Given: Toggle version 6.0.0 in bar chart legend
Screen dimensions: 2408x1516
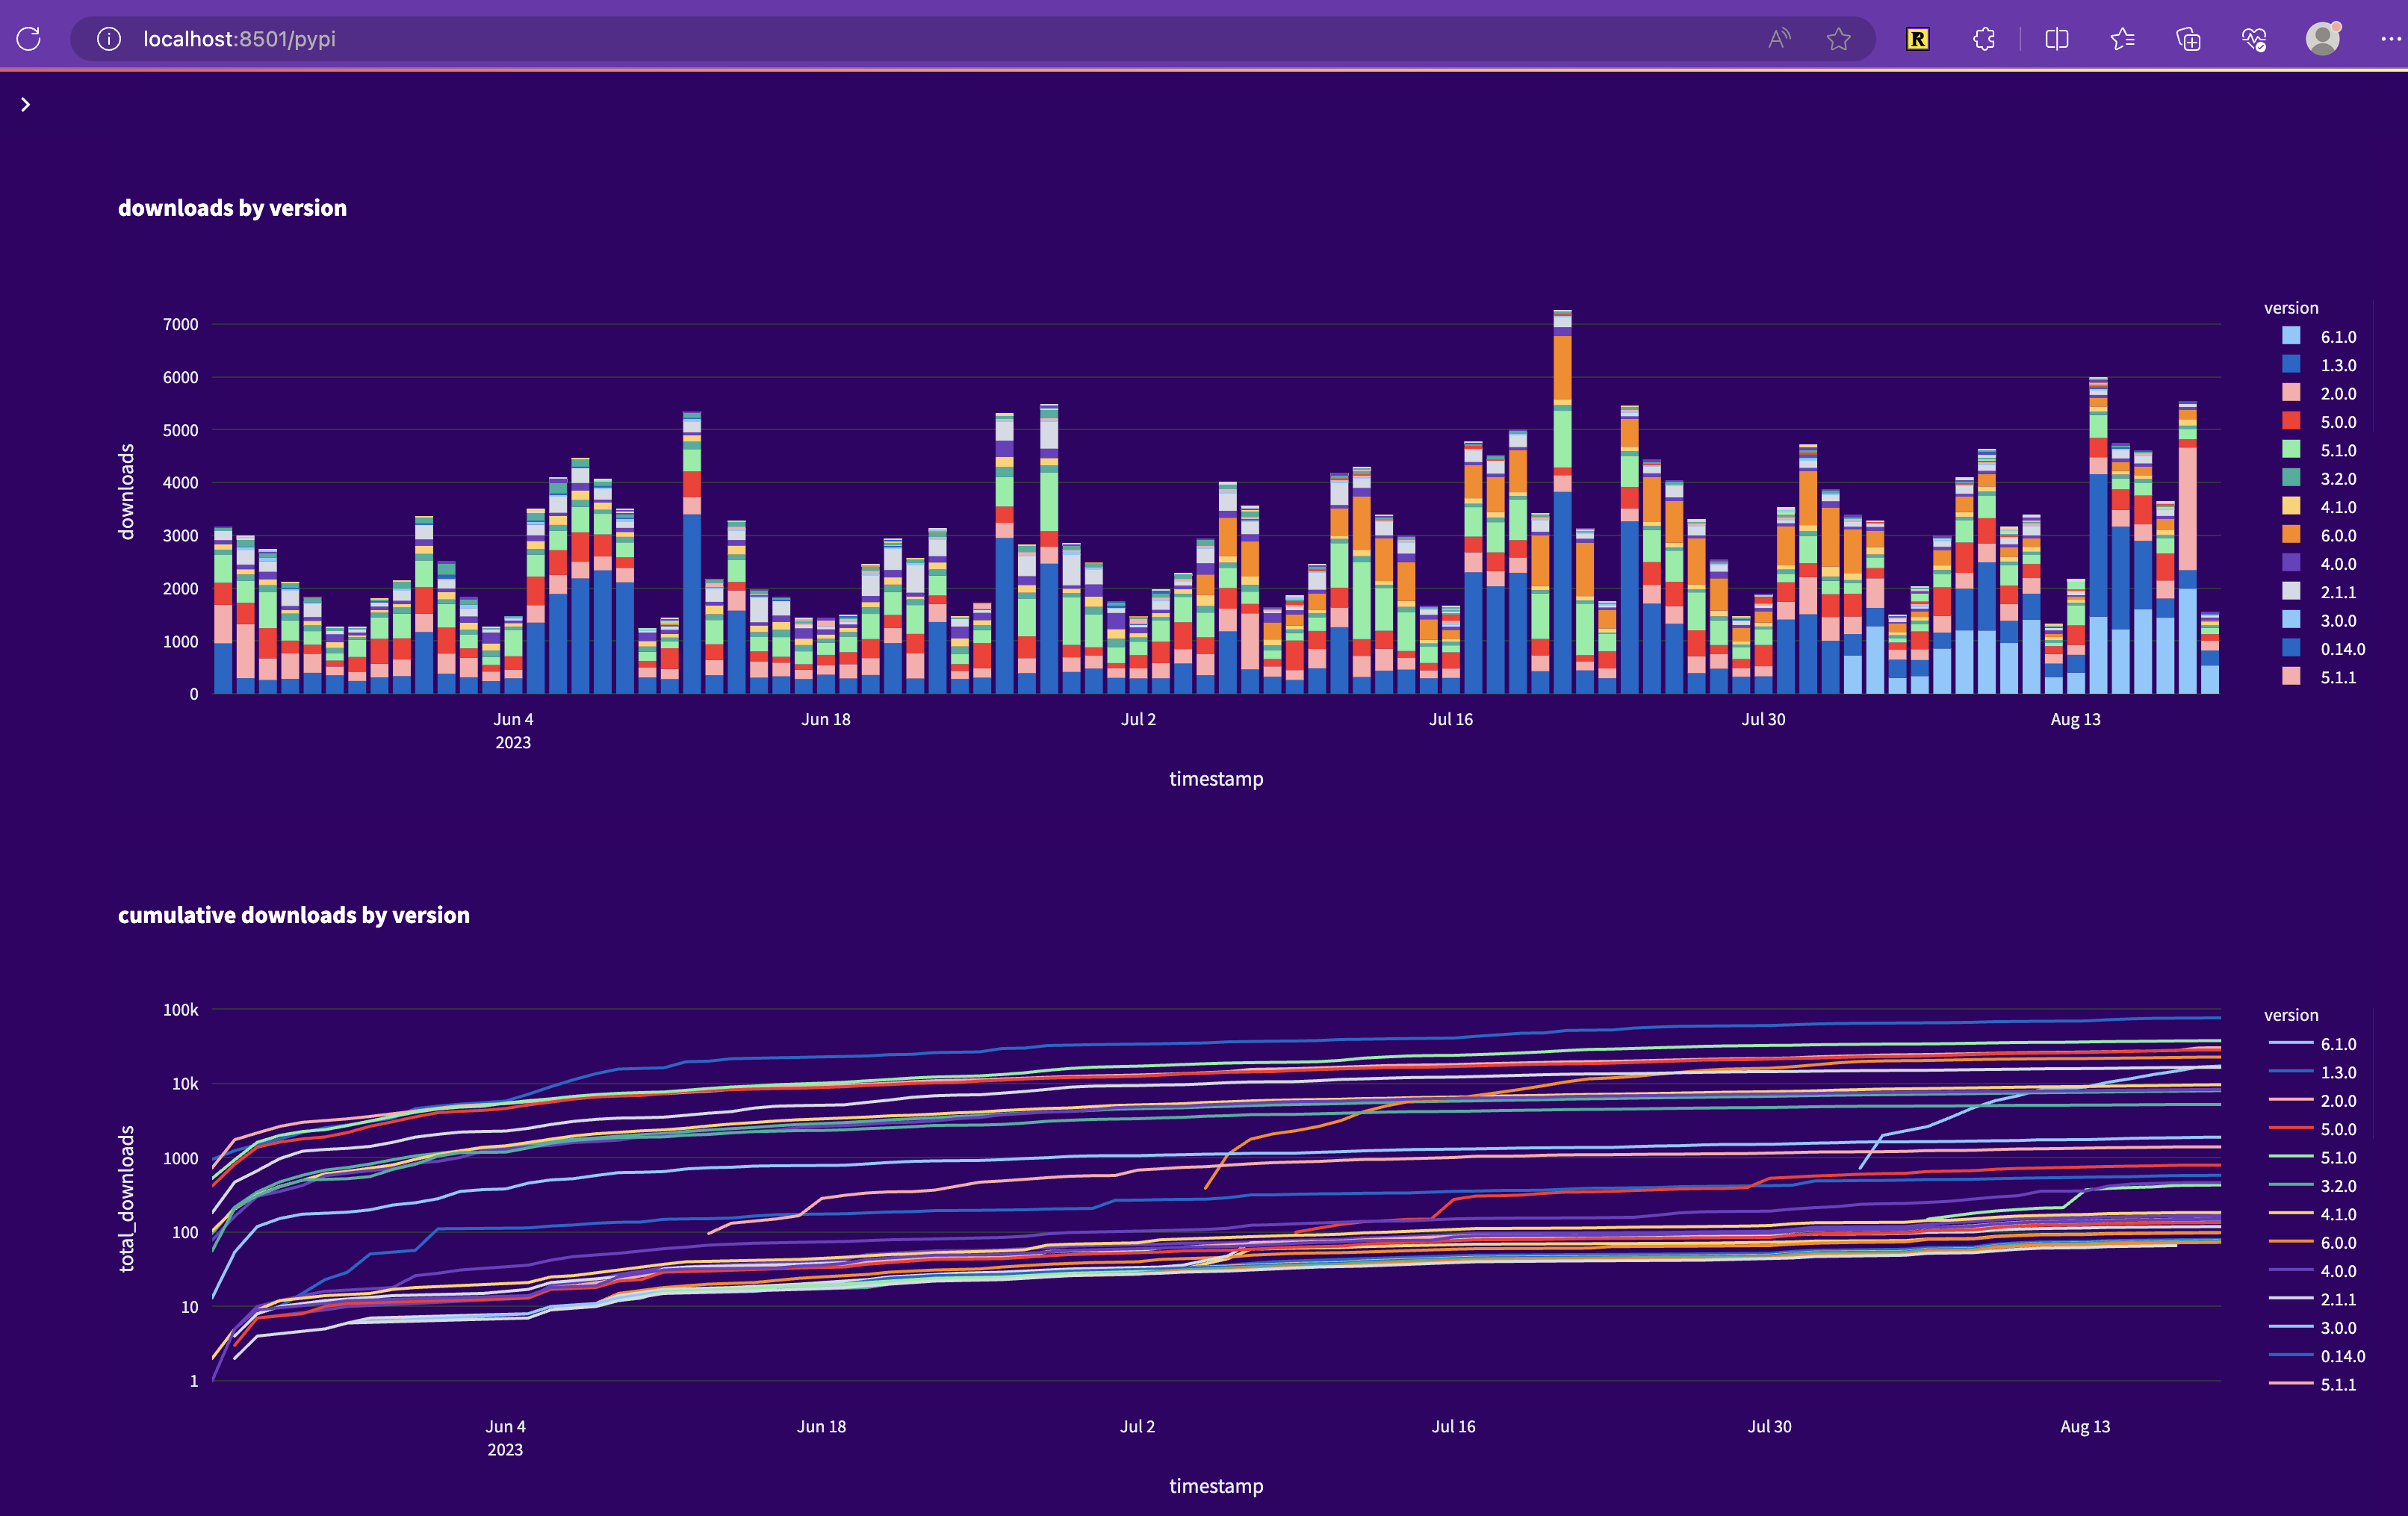Looking at the screenshot, I should pos(2318,535).
